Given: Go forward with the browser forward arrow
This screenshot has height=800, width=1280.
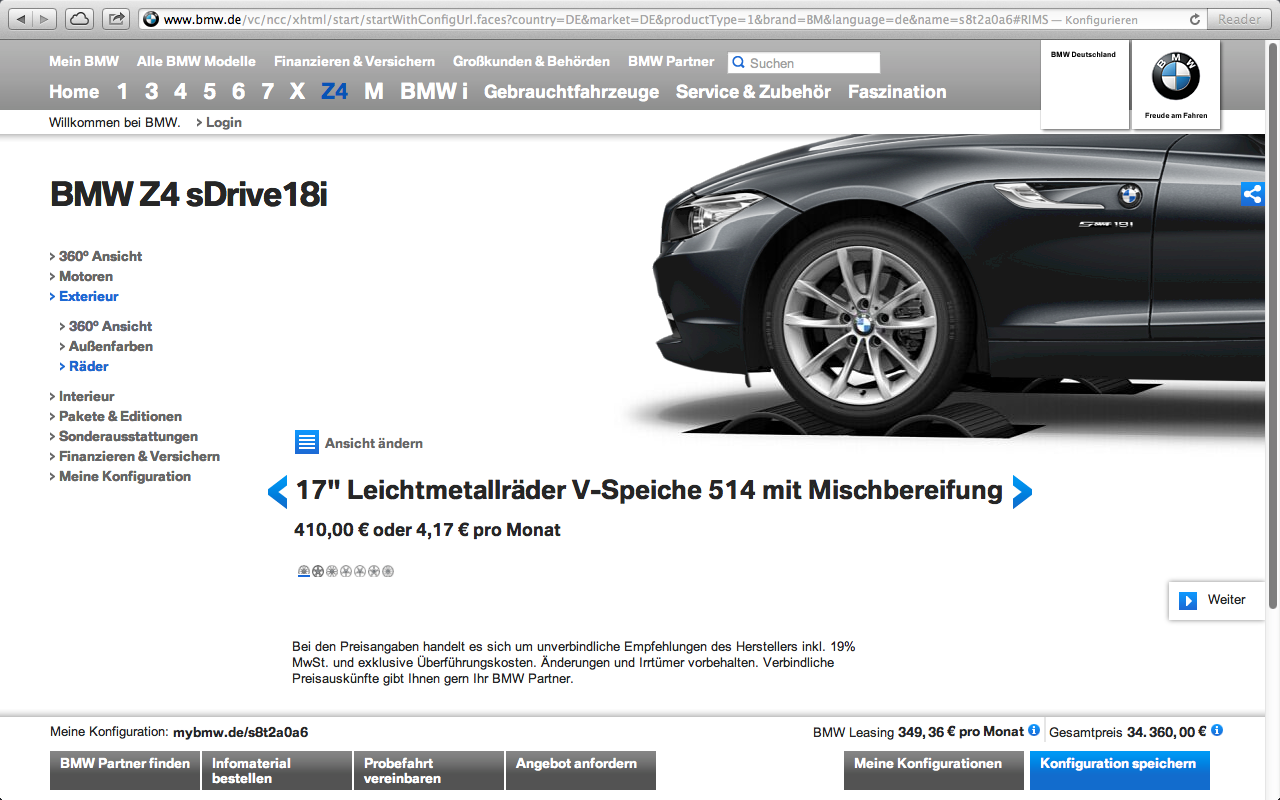Looking at the screenshot, I should [46, 19].
